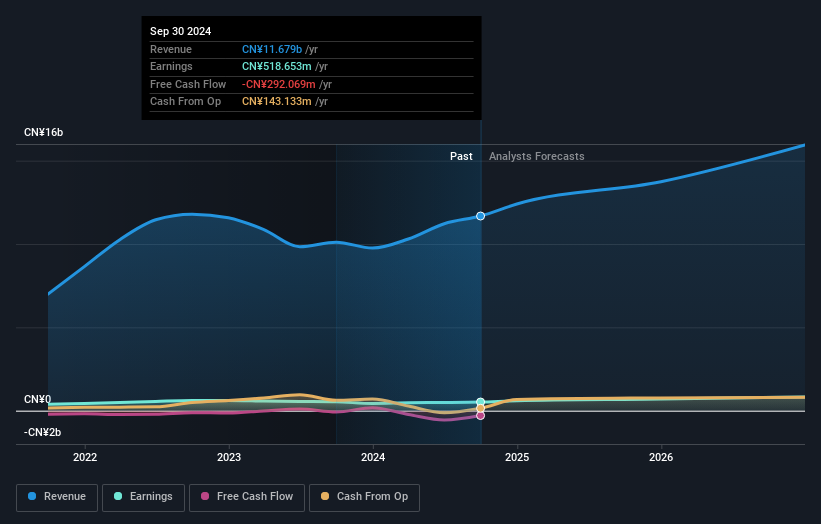Click the Cash From Op label in tooltip
The height and width of the screenshot is (524, 821).
pyautogui.click(x=185, y=102)
